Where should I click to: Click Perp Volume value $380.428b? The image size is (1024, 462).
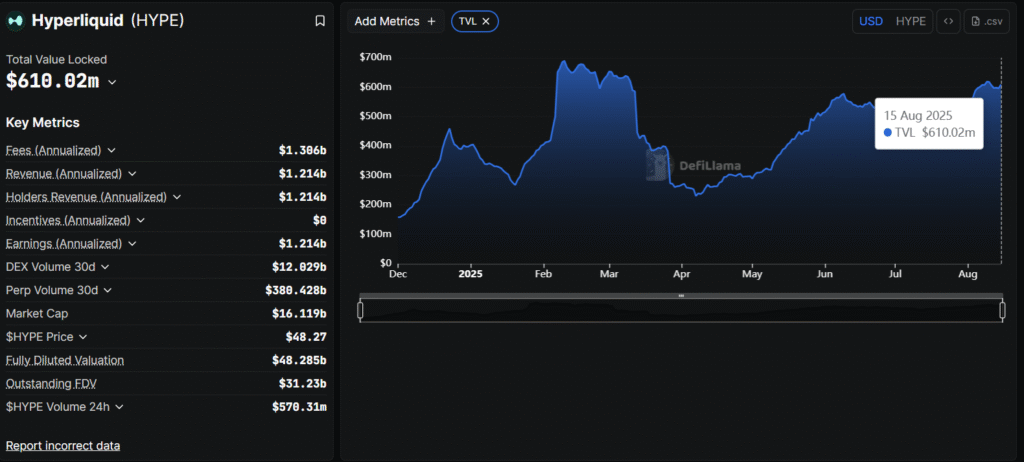coord(296,290)
